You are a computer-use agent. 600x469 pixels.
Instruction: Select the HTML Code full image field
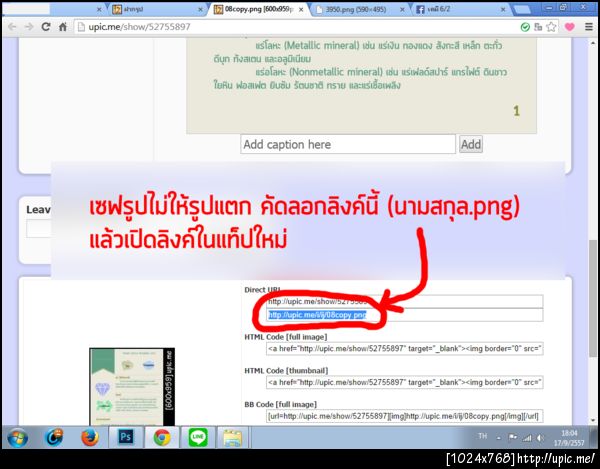tap(404, 348)
